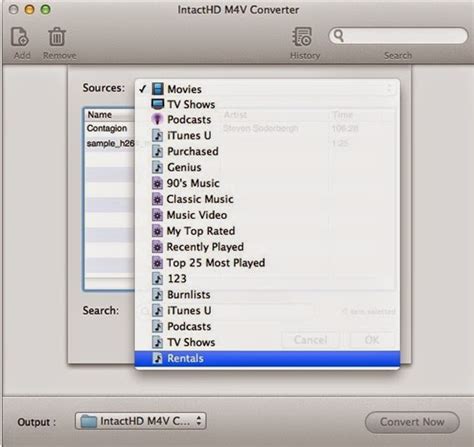The width and height of the screenshot is (474, 447).
Task: Click music note icon beside Purchased
Action: [158, 152]
